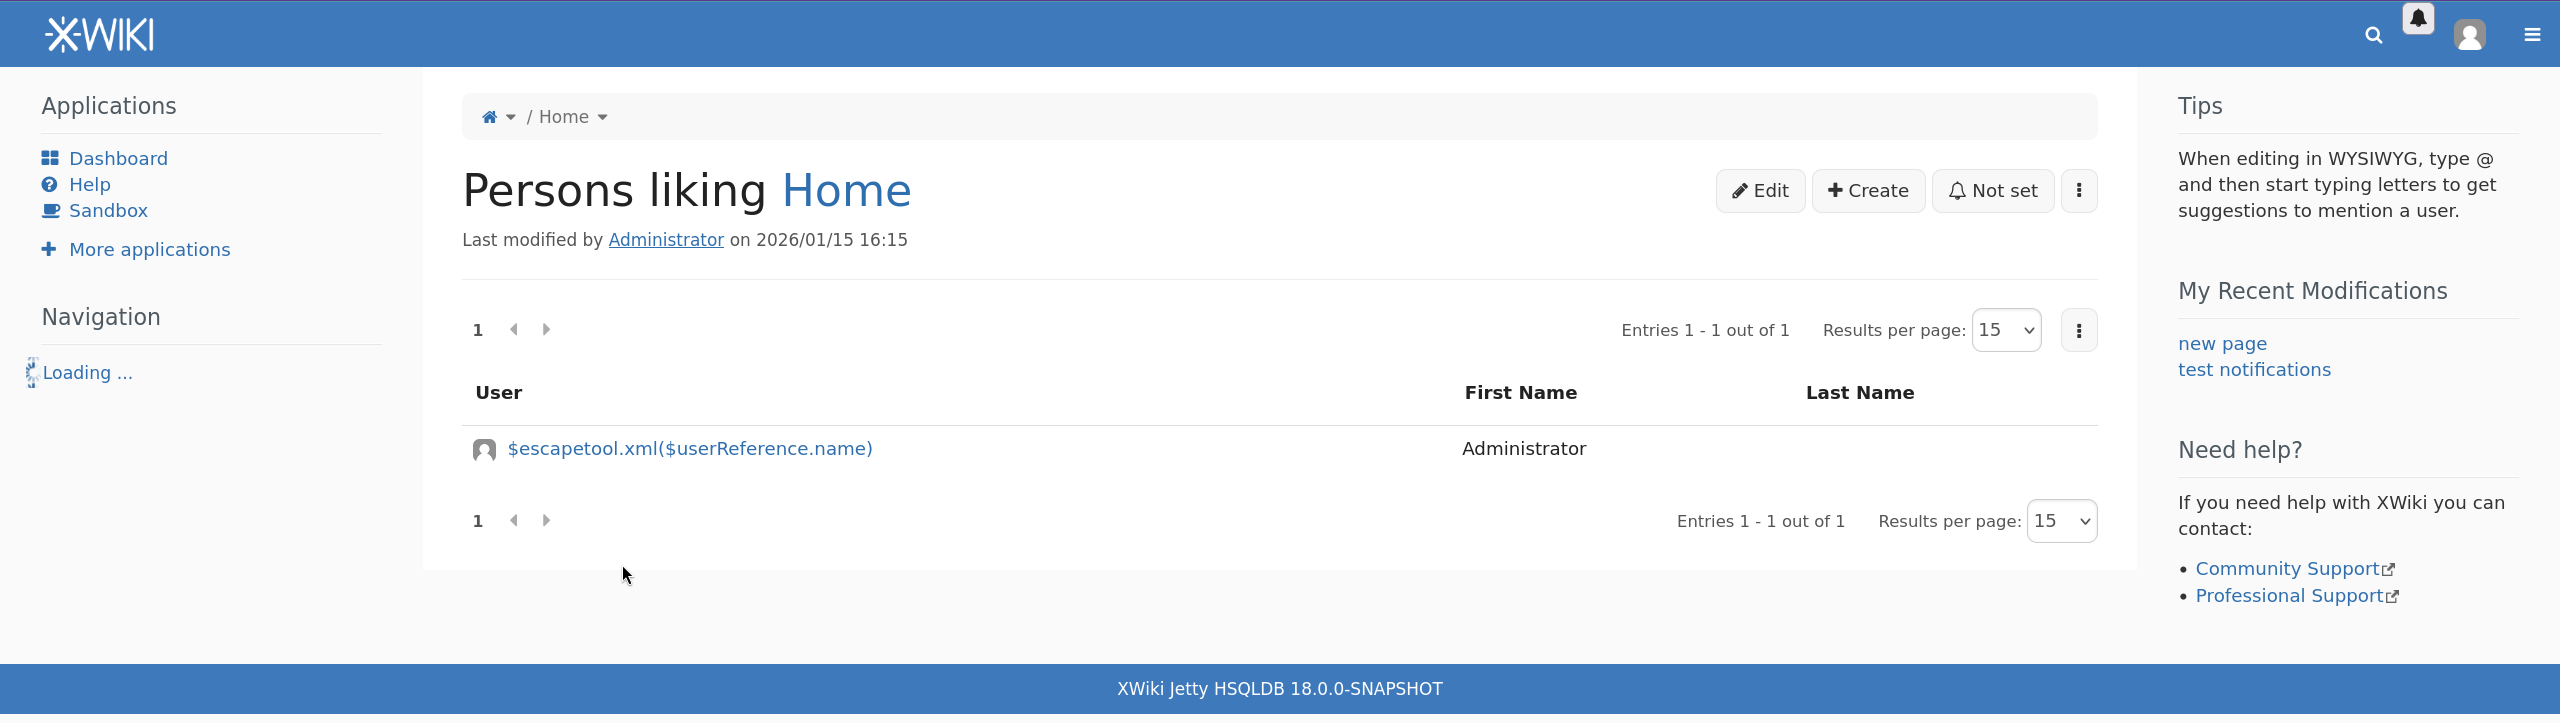Go to previous page in bottom pagination
The image size is (2560, 723).
click(514, 521)
